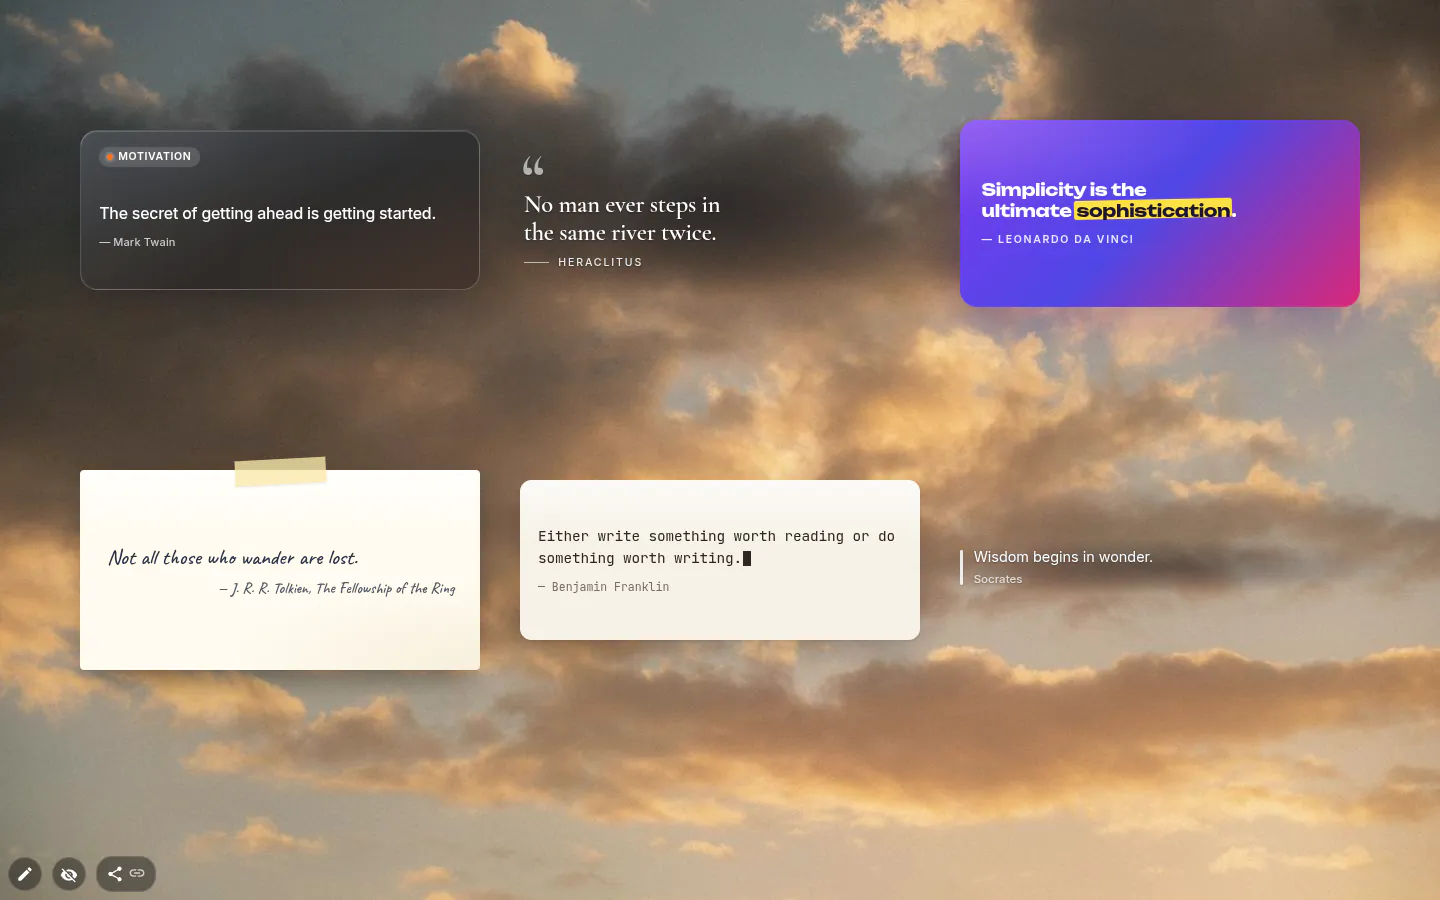Viewport: 1440px width, 900px height.
Task: Click the handwritten "Not all those who wander are lost."
Action: pos(233,558)
